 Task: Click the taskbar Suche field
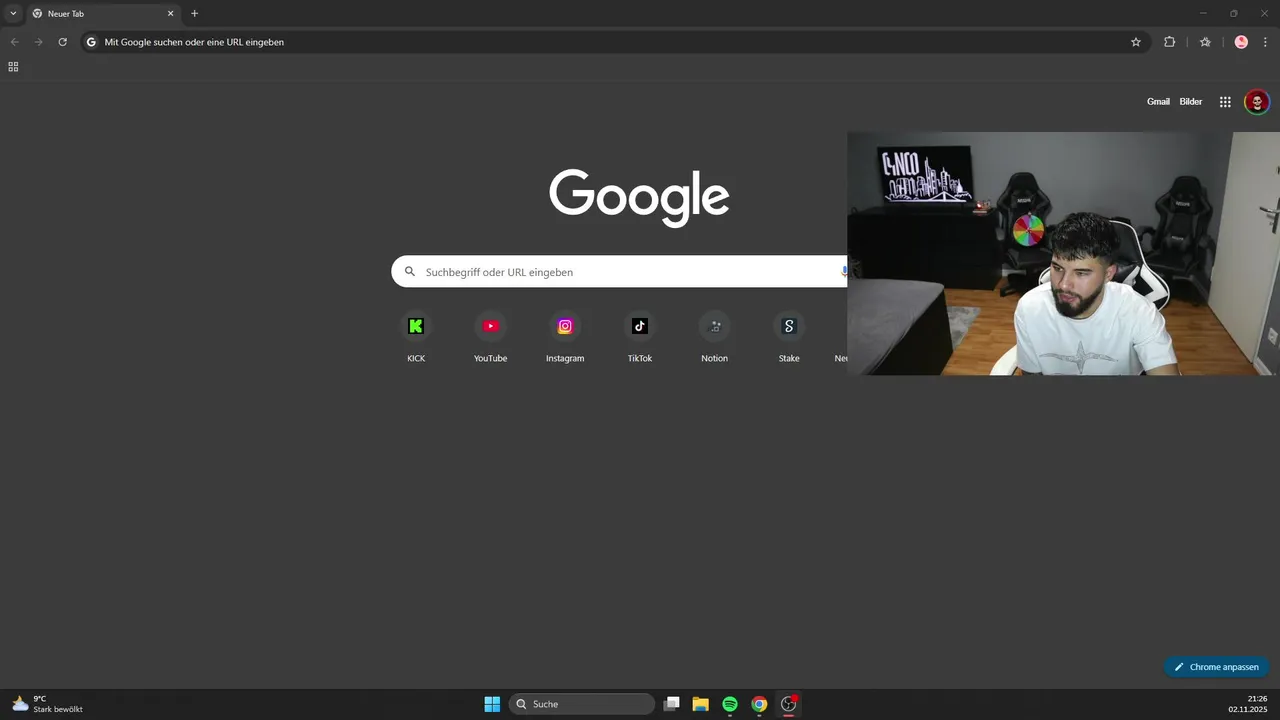582,704
